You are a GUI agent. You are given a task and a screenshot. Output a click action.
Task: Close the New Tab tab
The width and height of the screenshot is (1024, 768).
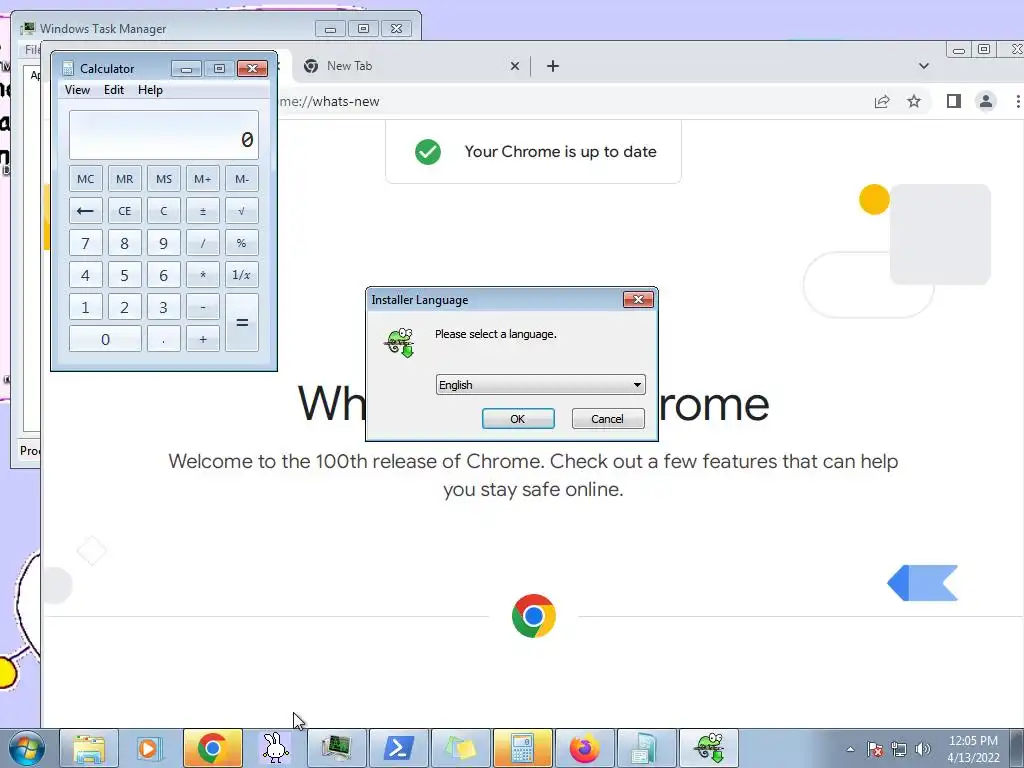[515, 66]
